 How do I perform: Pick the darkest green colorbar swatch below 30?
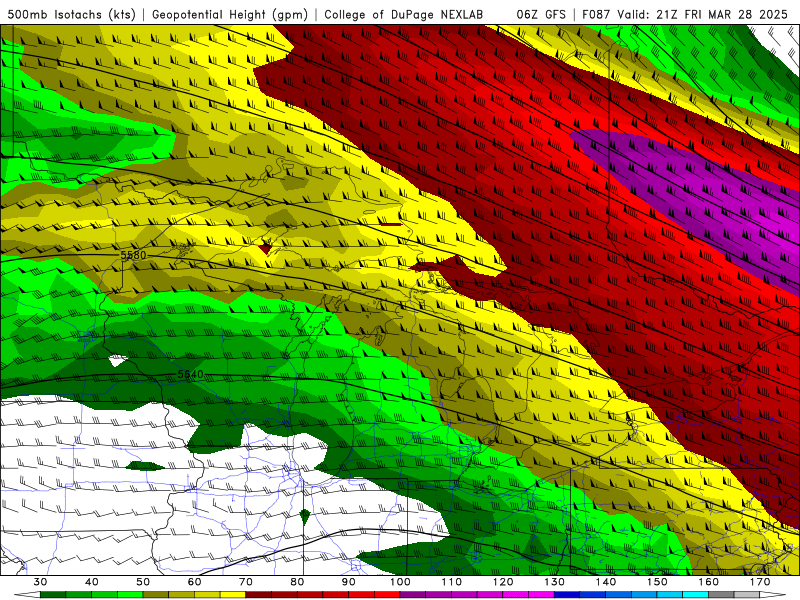click(53, 595)
